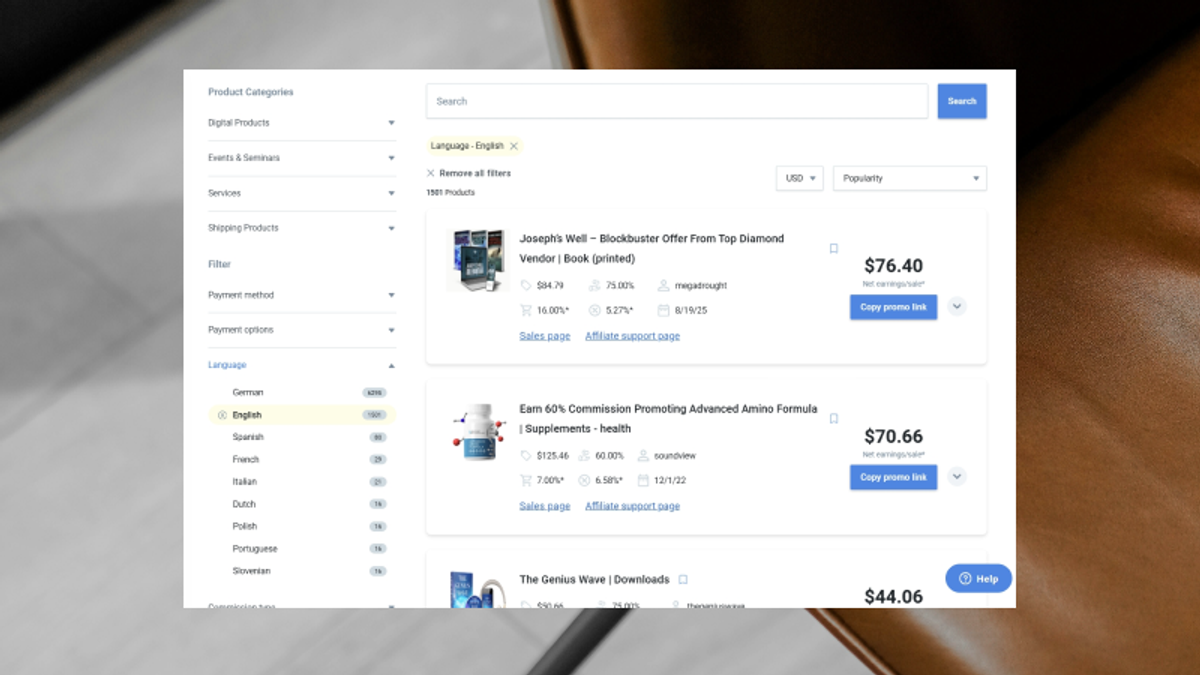
Task: Click the X icon beside Remove all filters
Action: pyautogui.click(x=431, y=173)
